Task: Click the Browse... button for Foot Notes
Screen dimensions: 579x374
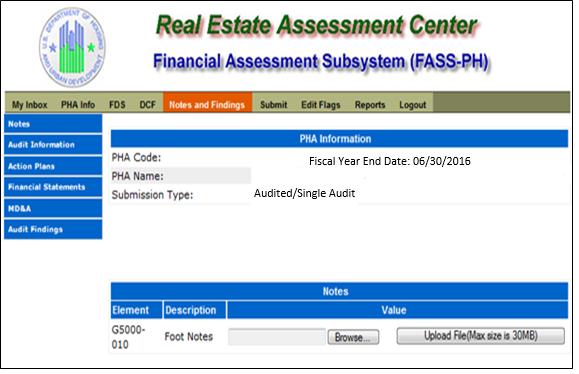Action: coord(353,337)
